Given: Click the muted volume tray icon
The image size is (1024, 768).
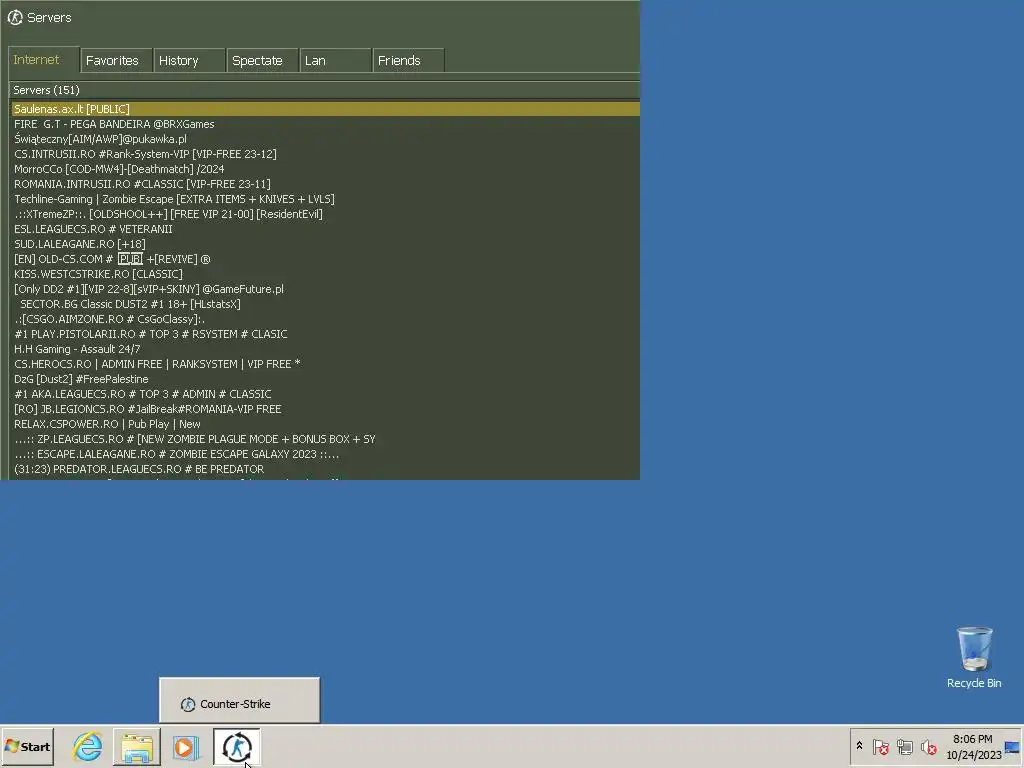Looking at the screenshot, I should 928,746.
